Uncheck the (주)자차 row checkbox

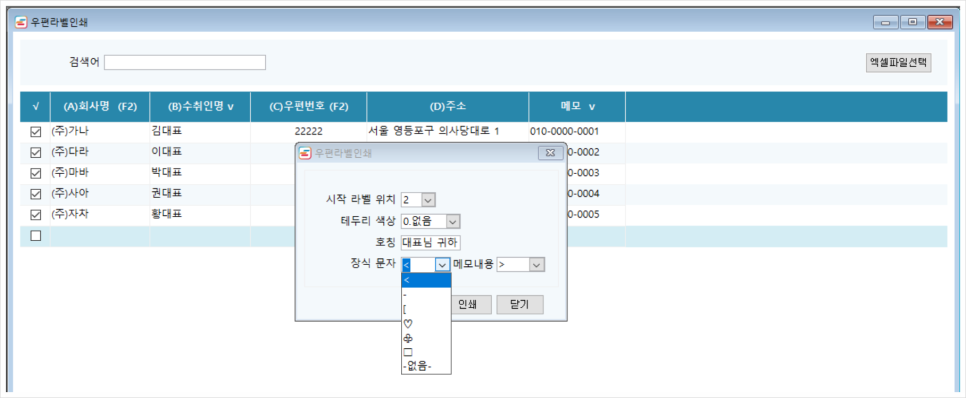36,215
